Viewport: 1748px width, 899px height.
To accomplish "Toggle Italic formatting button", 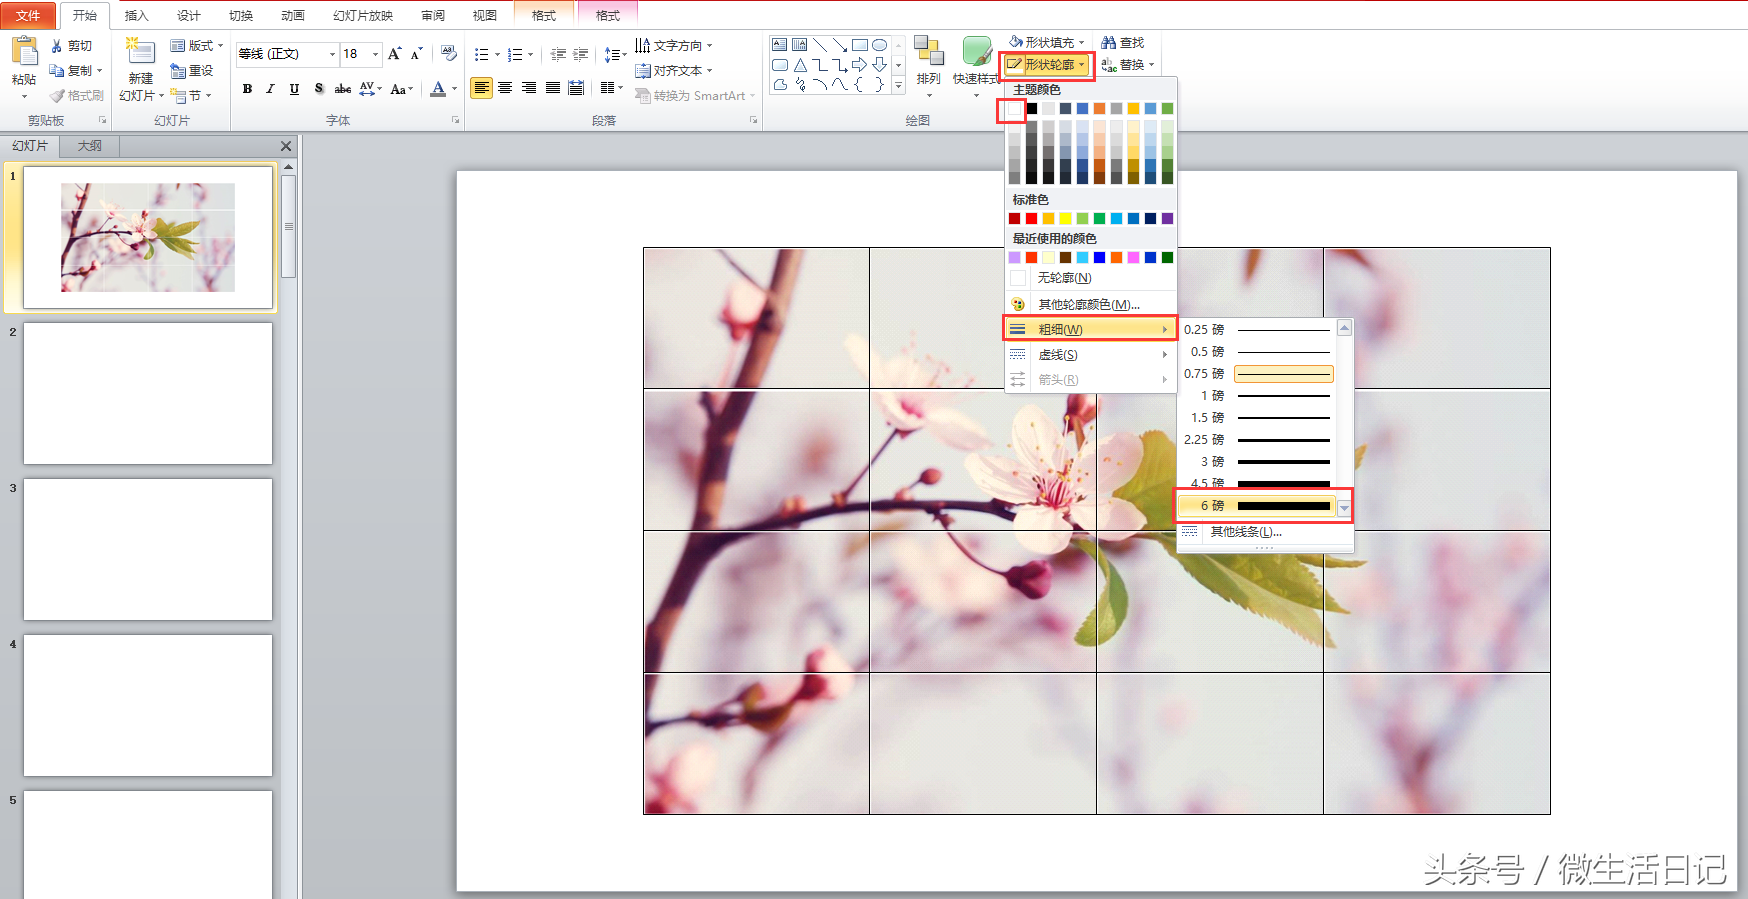I will tap(270, 89).
